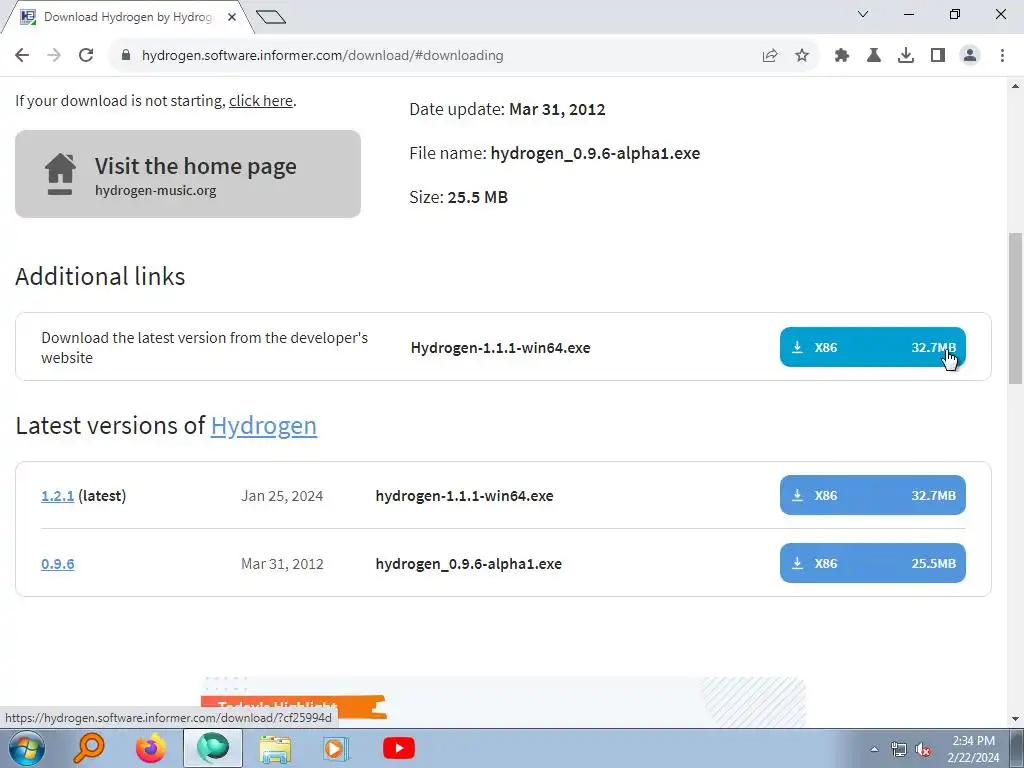This screenshot has height=768, width=1024.
Task: Expand the tab search chevron
Action: coord(863,14)
